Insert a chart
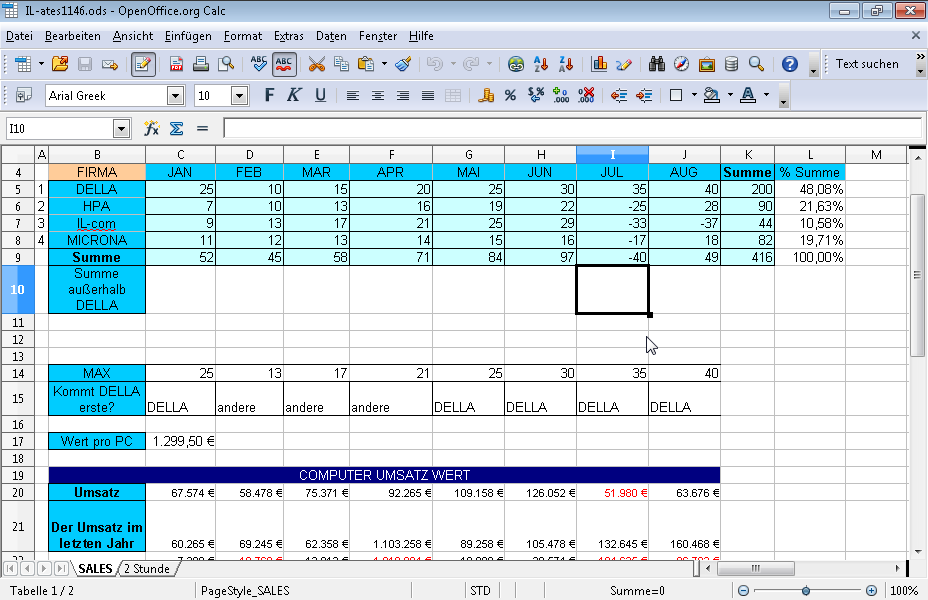This screenshot has width=928, height=600. click(599, 64)
